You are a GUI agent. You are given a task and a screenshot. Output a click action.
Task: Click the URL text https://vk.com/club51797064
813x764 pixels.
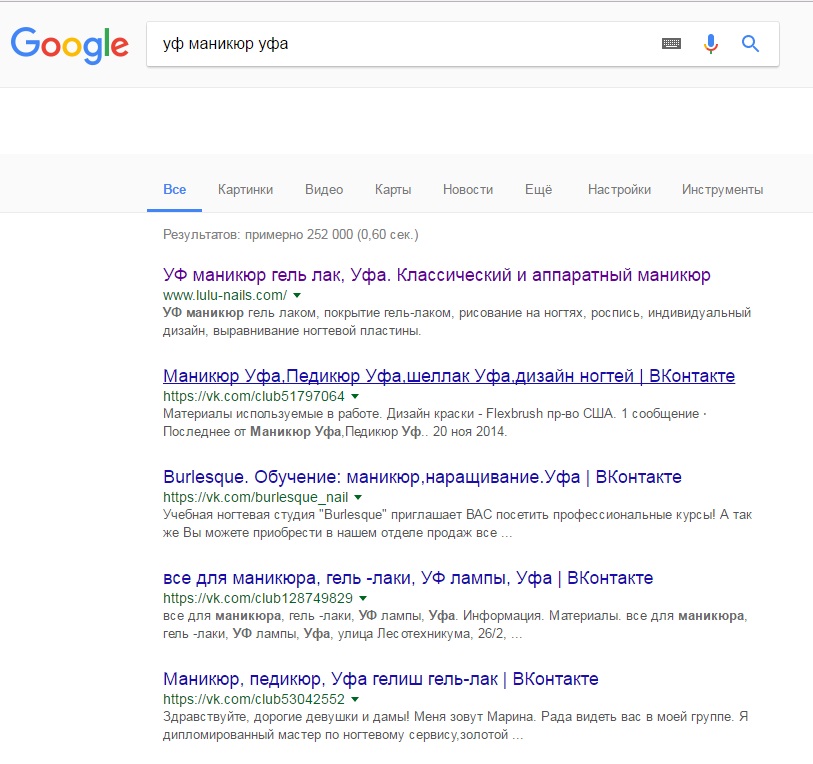254,396
